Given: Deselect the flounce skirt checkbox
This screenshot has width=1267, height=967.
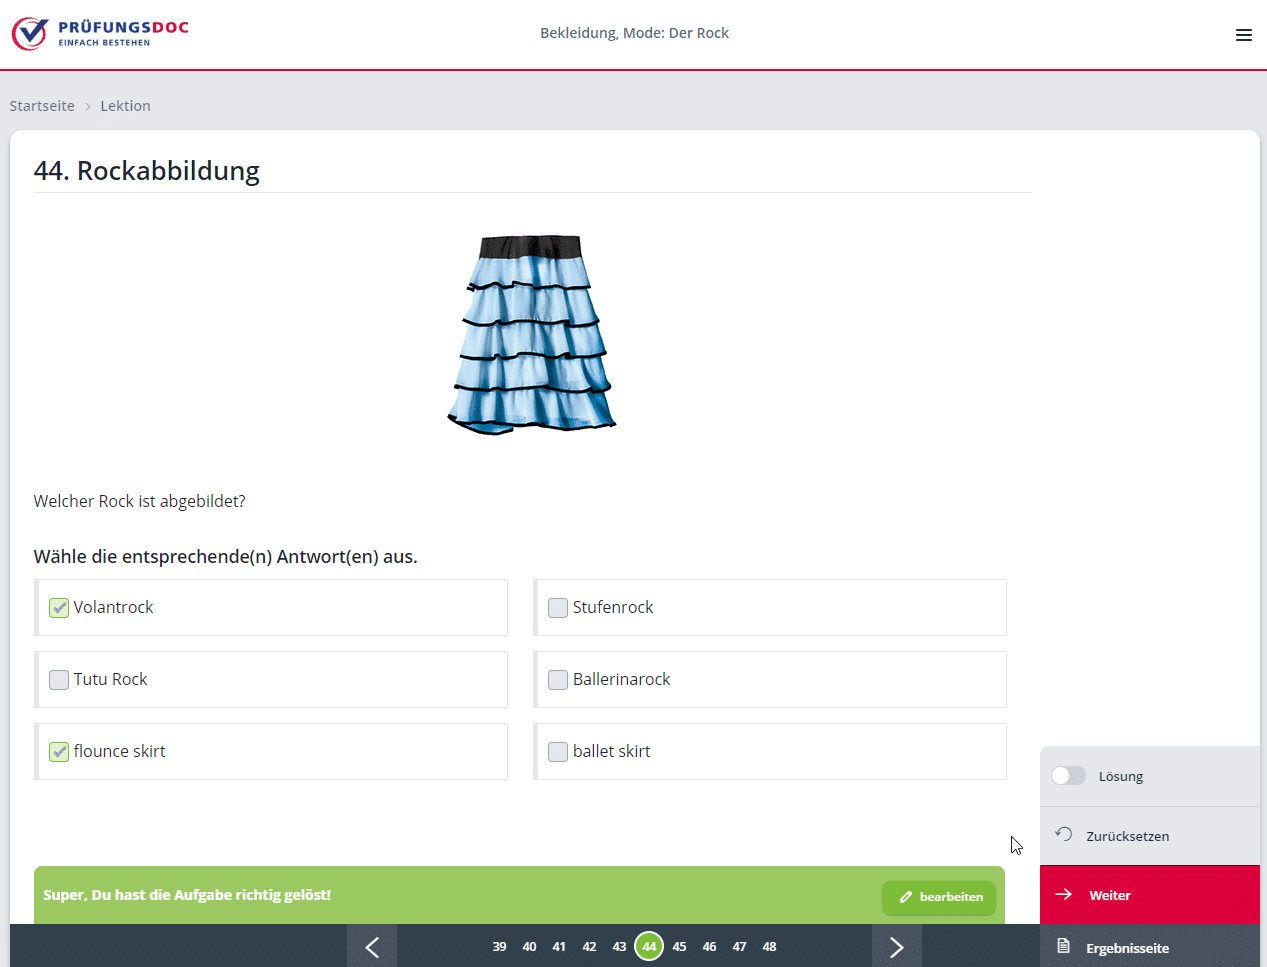Looking at the screenshot, I should [59, 752].
